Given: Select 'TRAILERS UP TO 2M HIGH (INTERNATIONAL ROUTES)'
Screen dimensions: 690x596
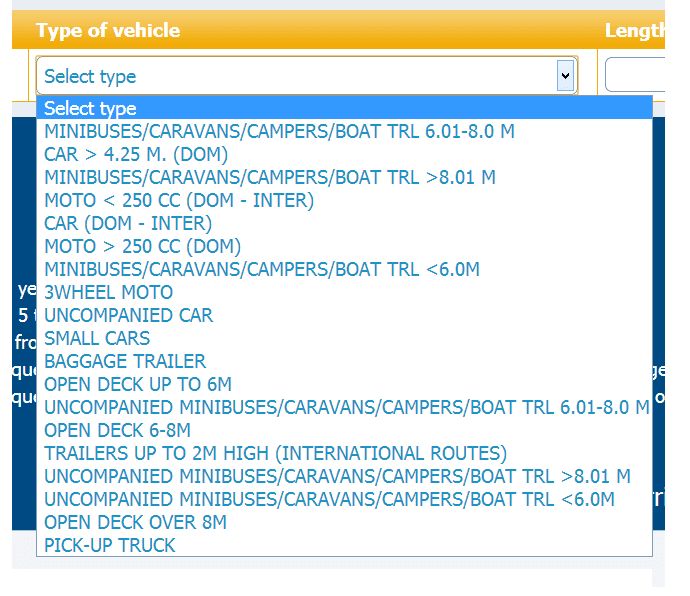Looking at the screenshot, I should click(x=276, y=453).
